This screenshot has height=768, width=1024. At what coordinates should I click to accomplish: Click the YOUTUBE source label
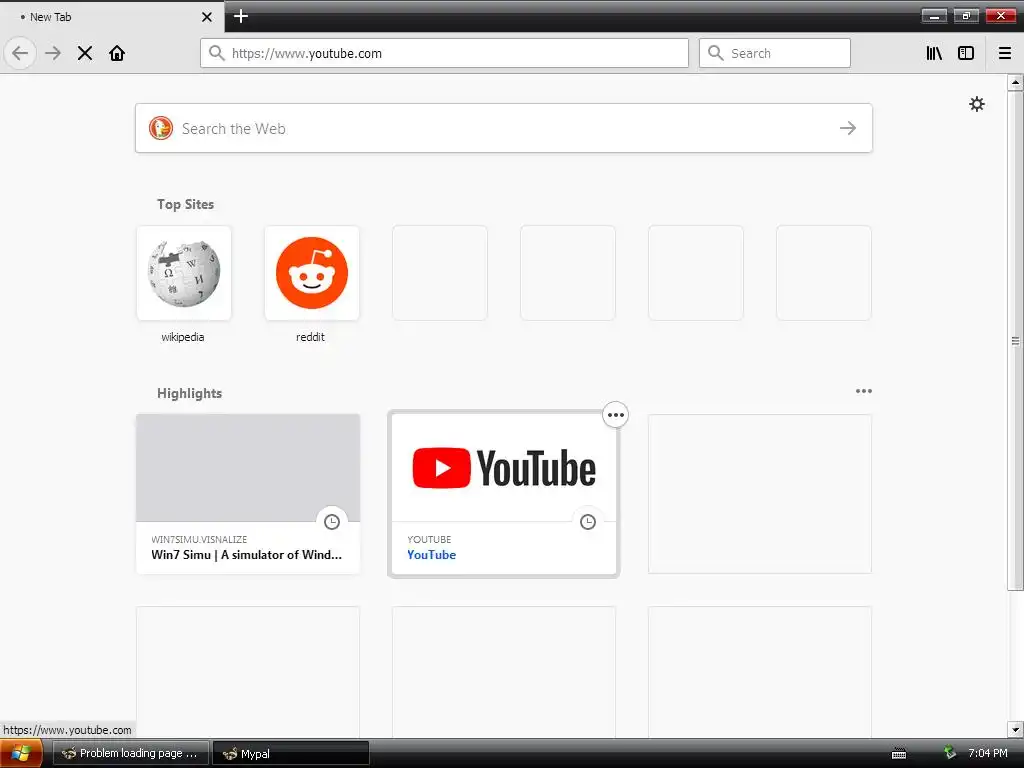(429, 539)
